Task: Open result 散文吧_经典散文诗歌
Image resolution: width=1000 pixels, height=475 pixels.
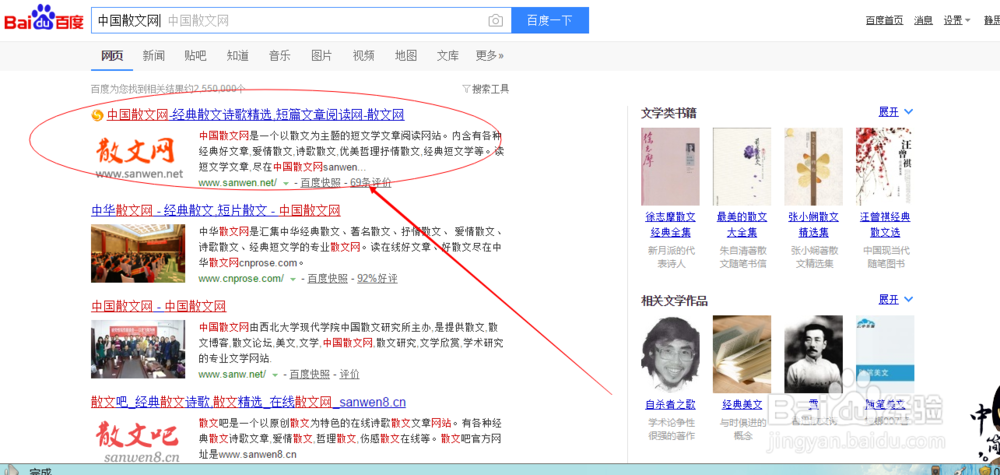Action: (x=248, y=402)
